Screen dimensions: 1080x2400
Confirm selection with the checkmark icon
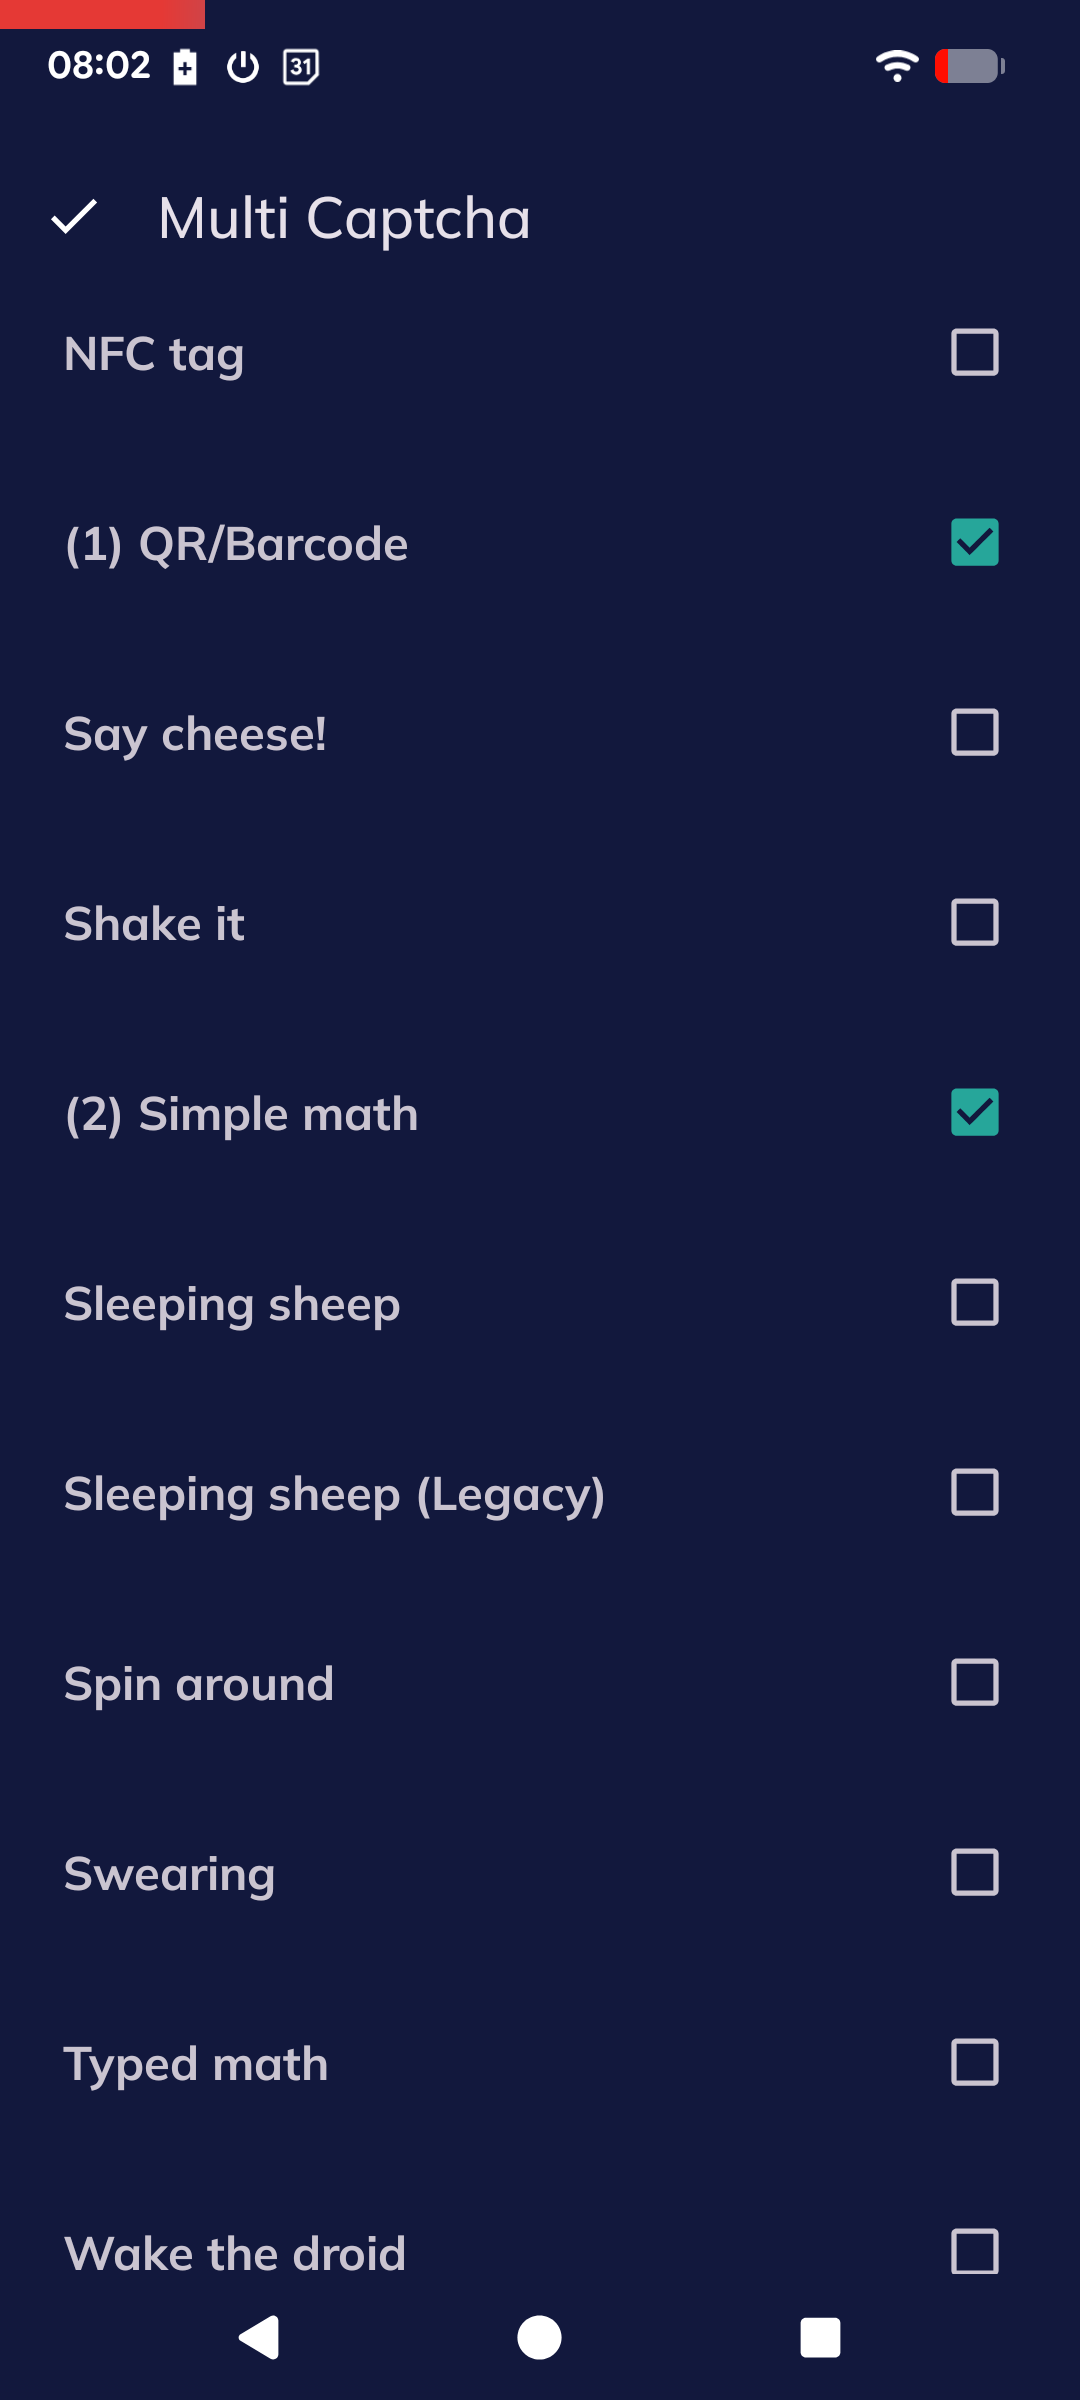coord(74,217)
